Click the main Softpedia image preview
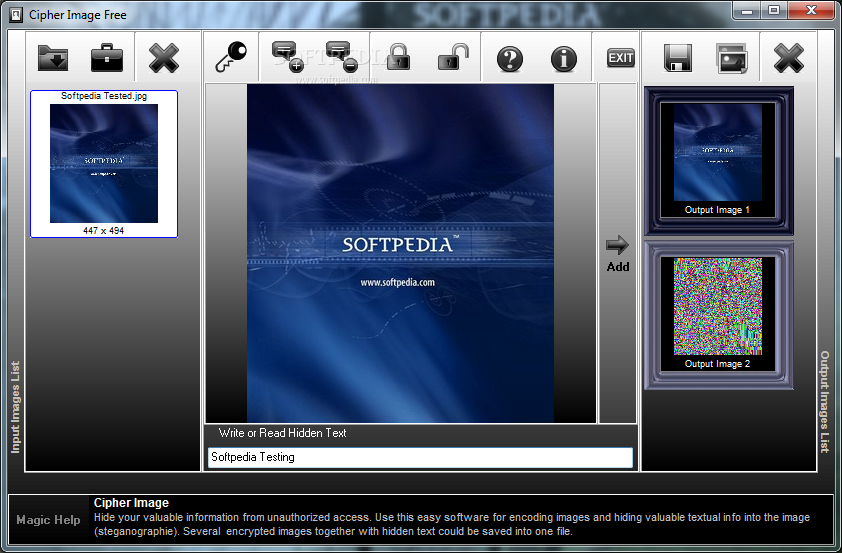Viewport: 842px width, 553px height. pos(400,253)
